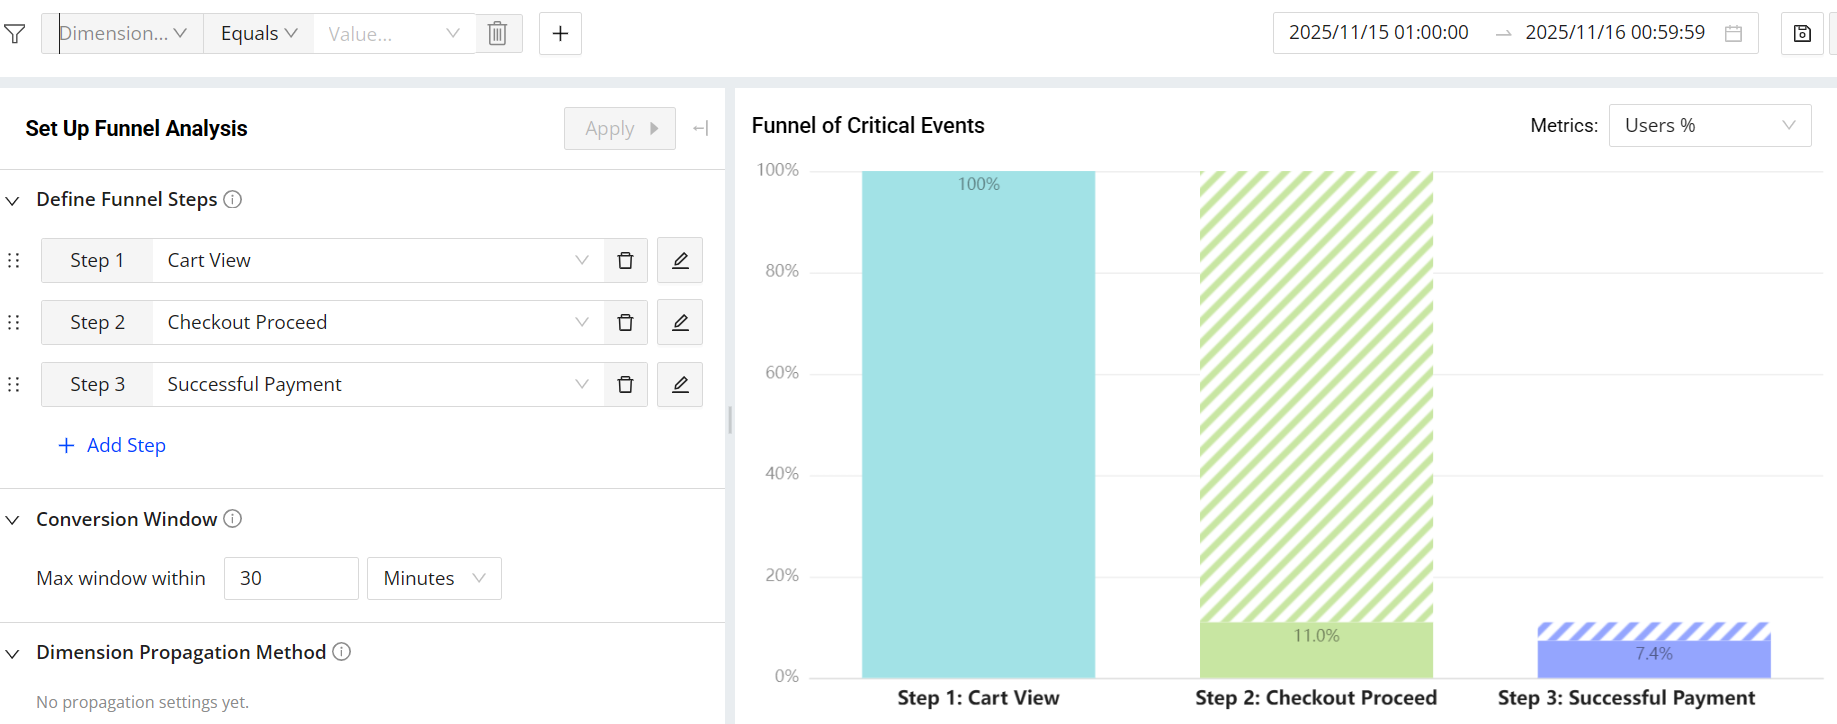Open the Minutes time unit dropdown

pos(434,579)
